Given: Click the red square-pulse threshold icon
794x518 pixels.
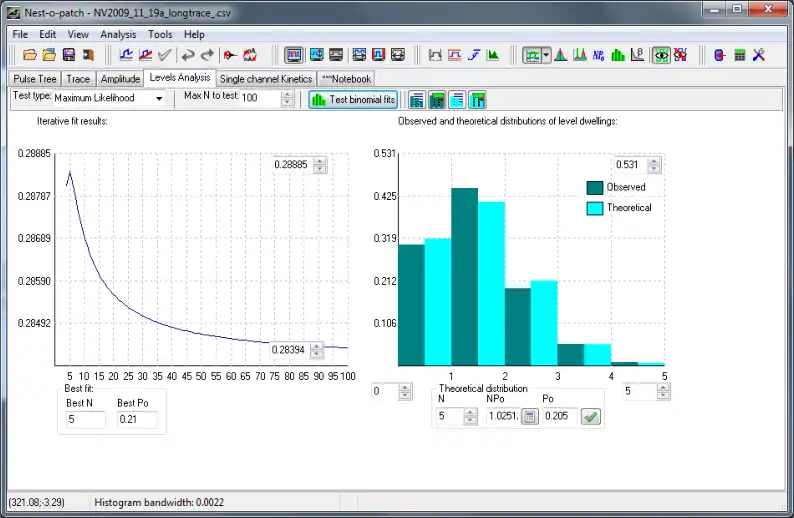Looking at the screenshot, I should [455, 55].
